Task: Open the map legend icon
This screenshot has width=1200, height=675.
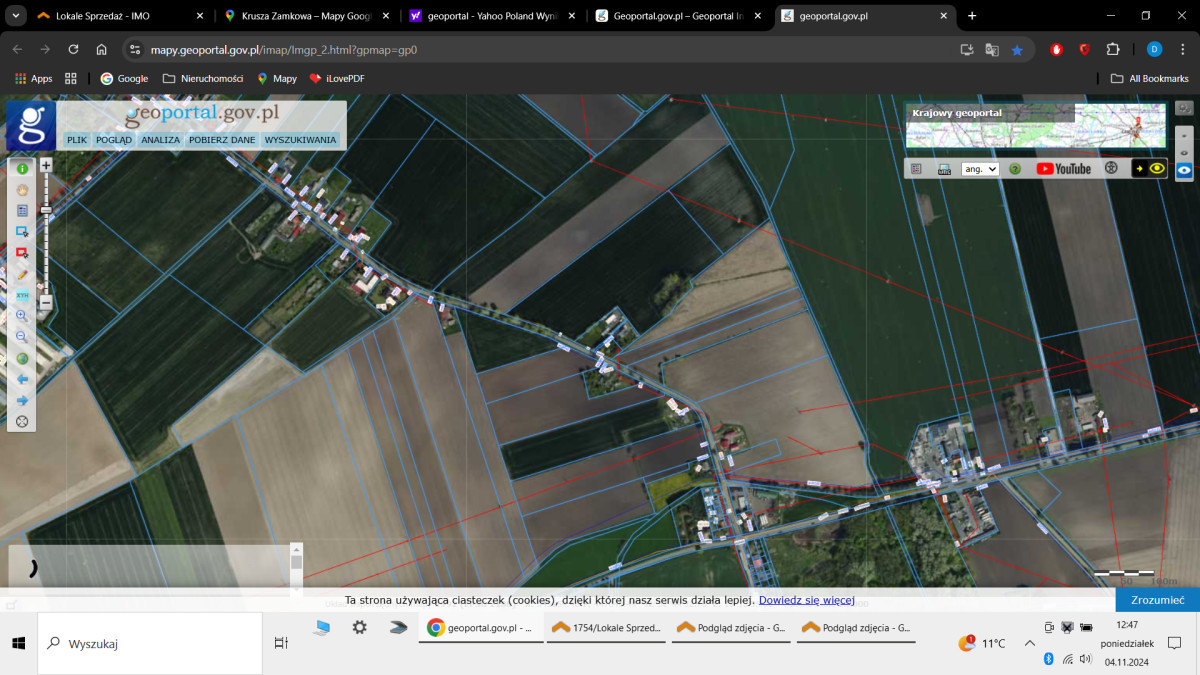Action: point(916,169)
